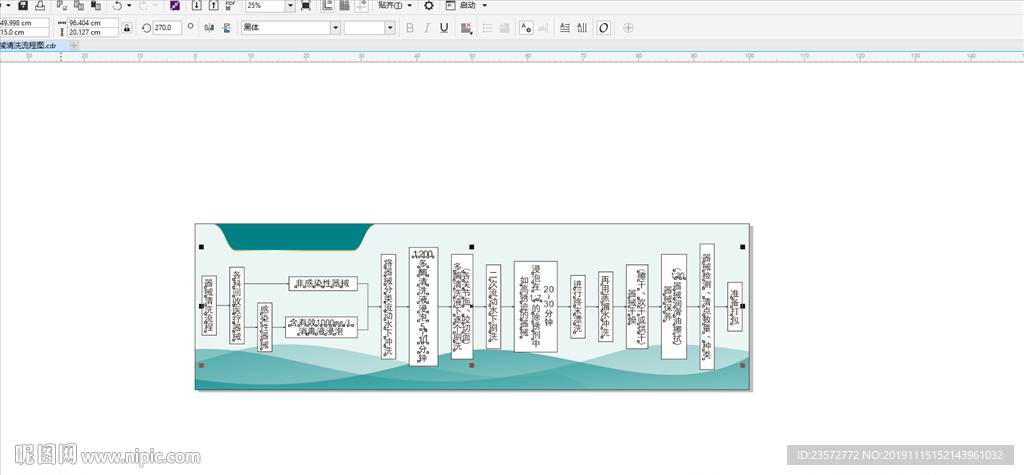Toggle the lock ratio padlock

pos(127,28)
